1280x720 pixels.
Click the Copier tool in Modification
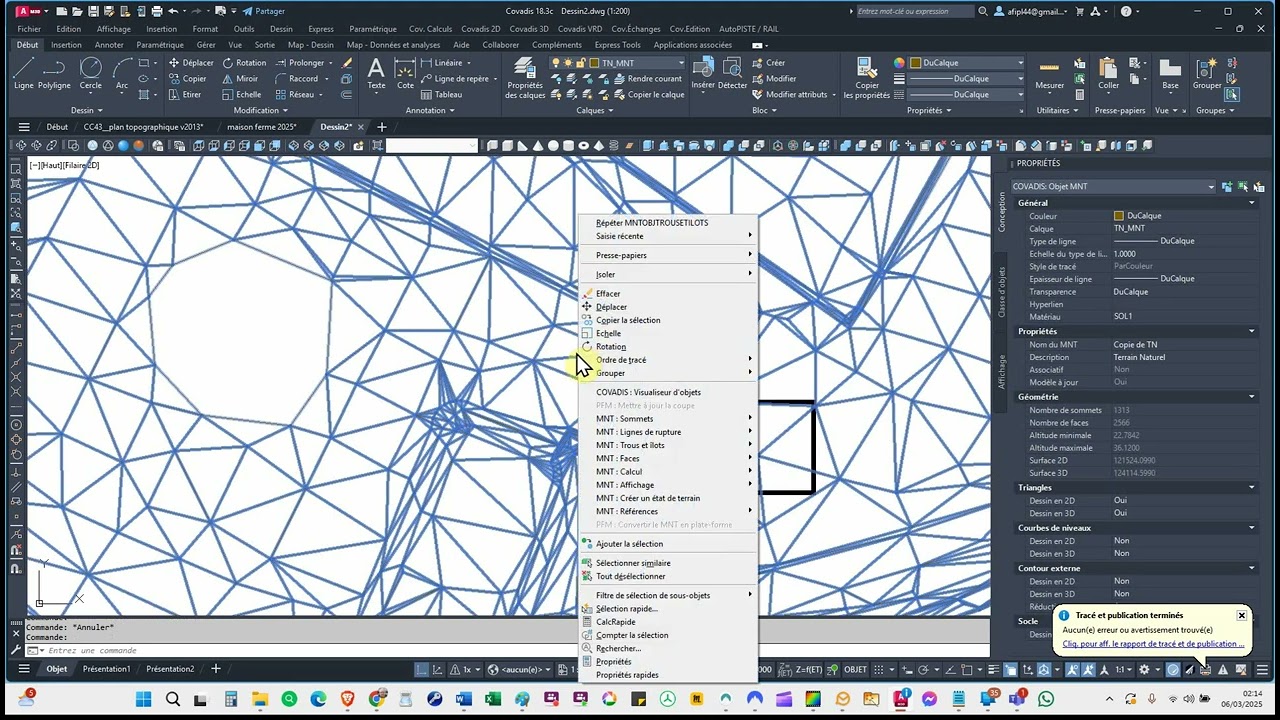pyautogui.click(x=187, y=79)
